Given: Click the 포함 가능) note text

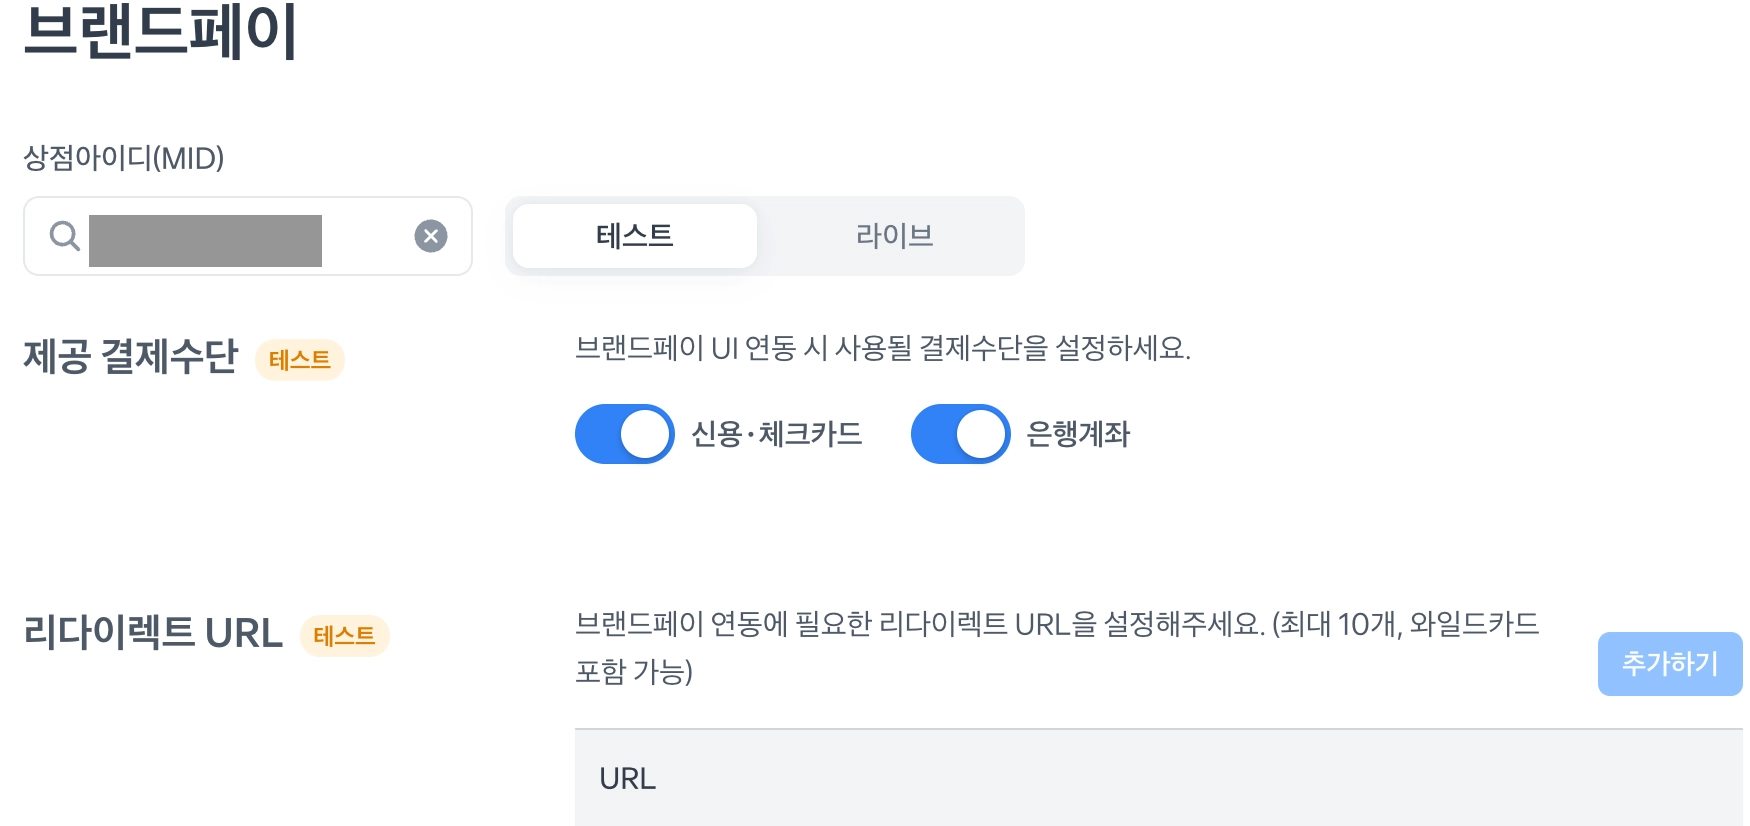Looking at the screenshot, I should pyautogui.click(x=634, y=671).
